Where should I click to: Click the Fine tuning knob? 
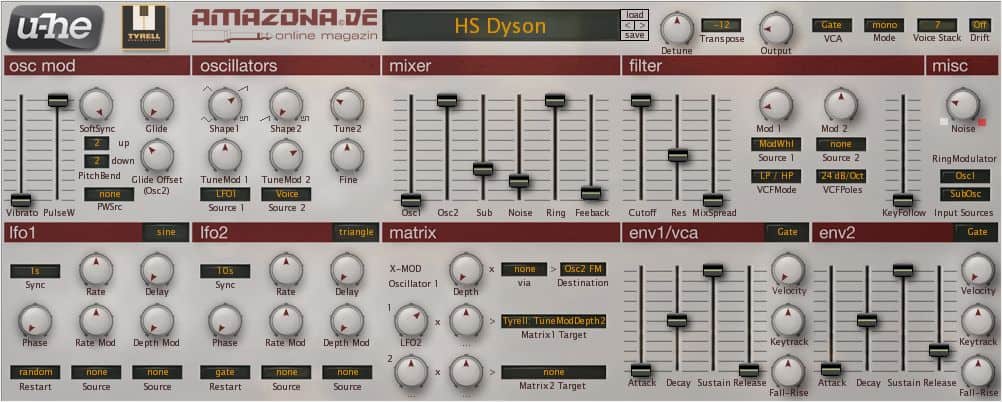(347, 155)
